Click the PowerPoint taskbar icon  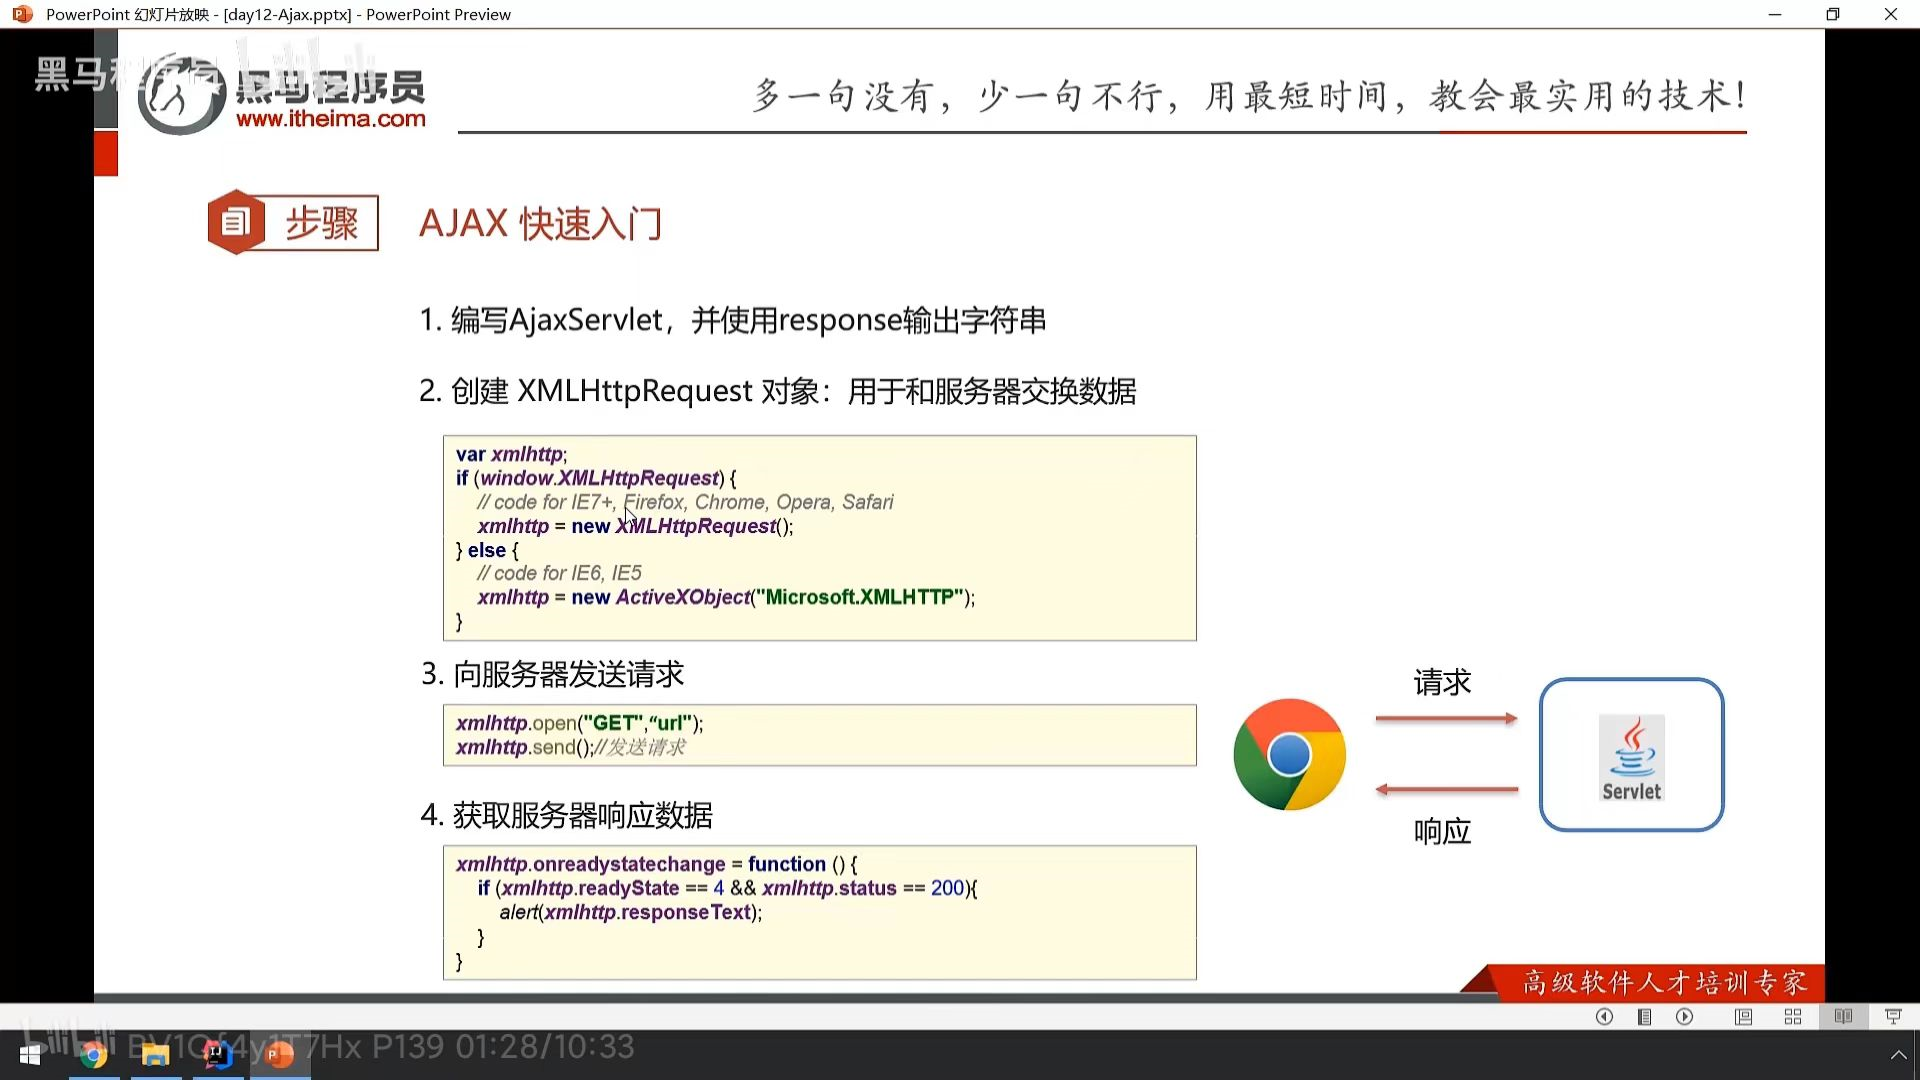click(280, 1055)
